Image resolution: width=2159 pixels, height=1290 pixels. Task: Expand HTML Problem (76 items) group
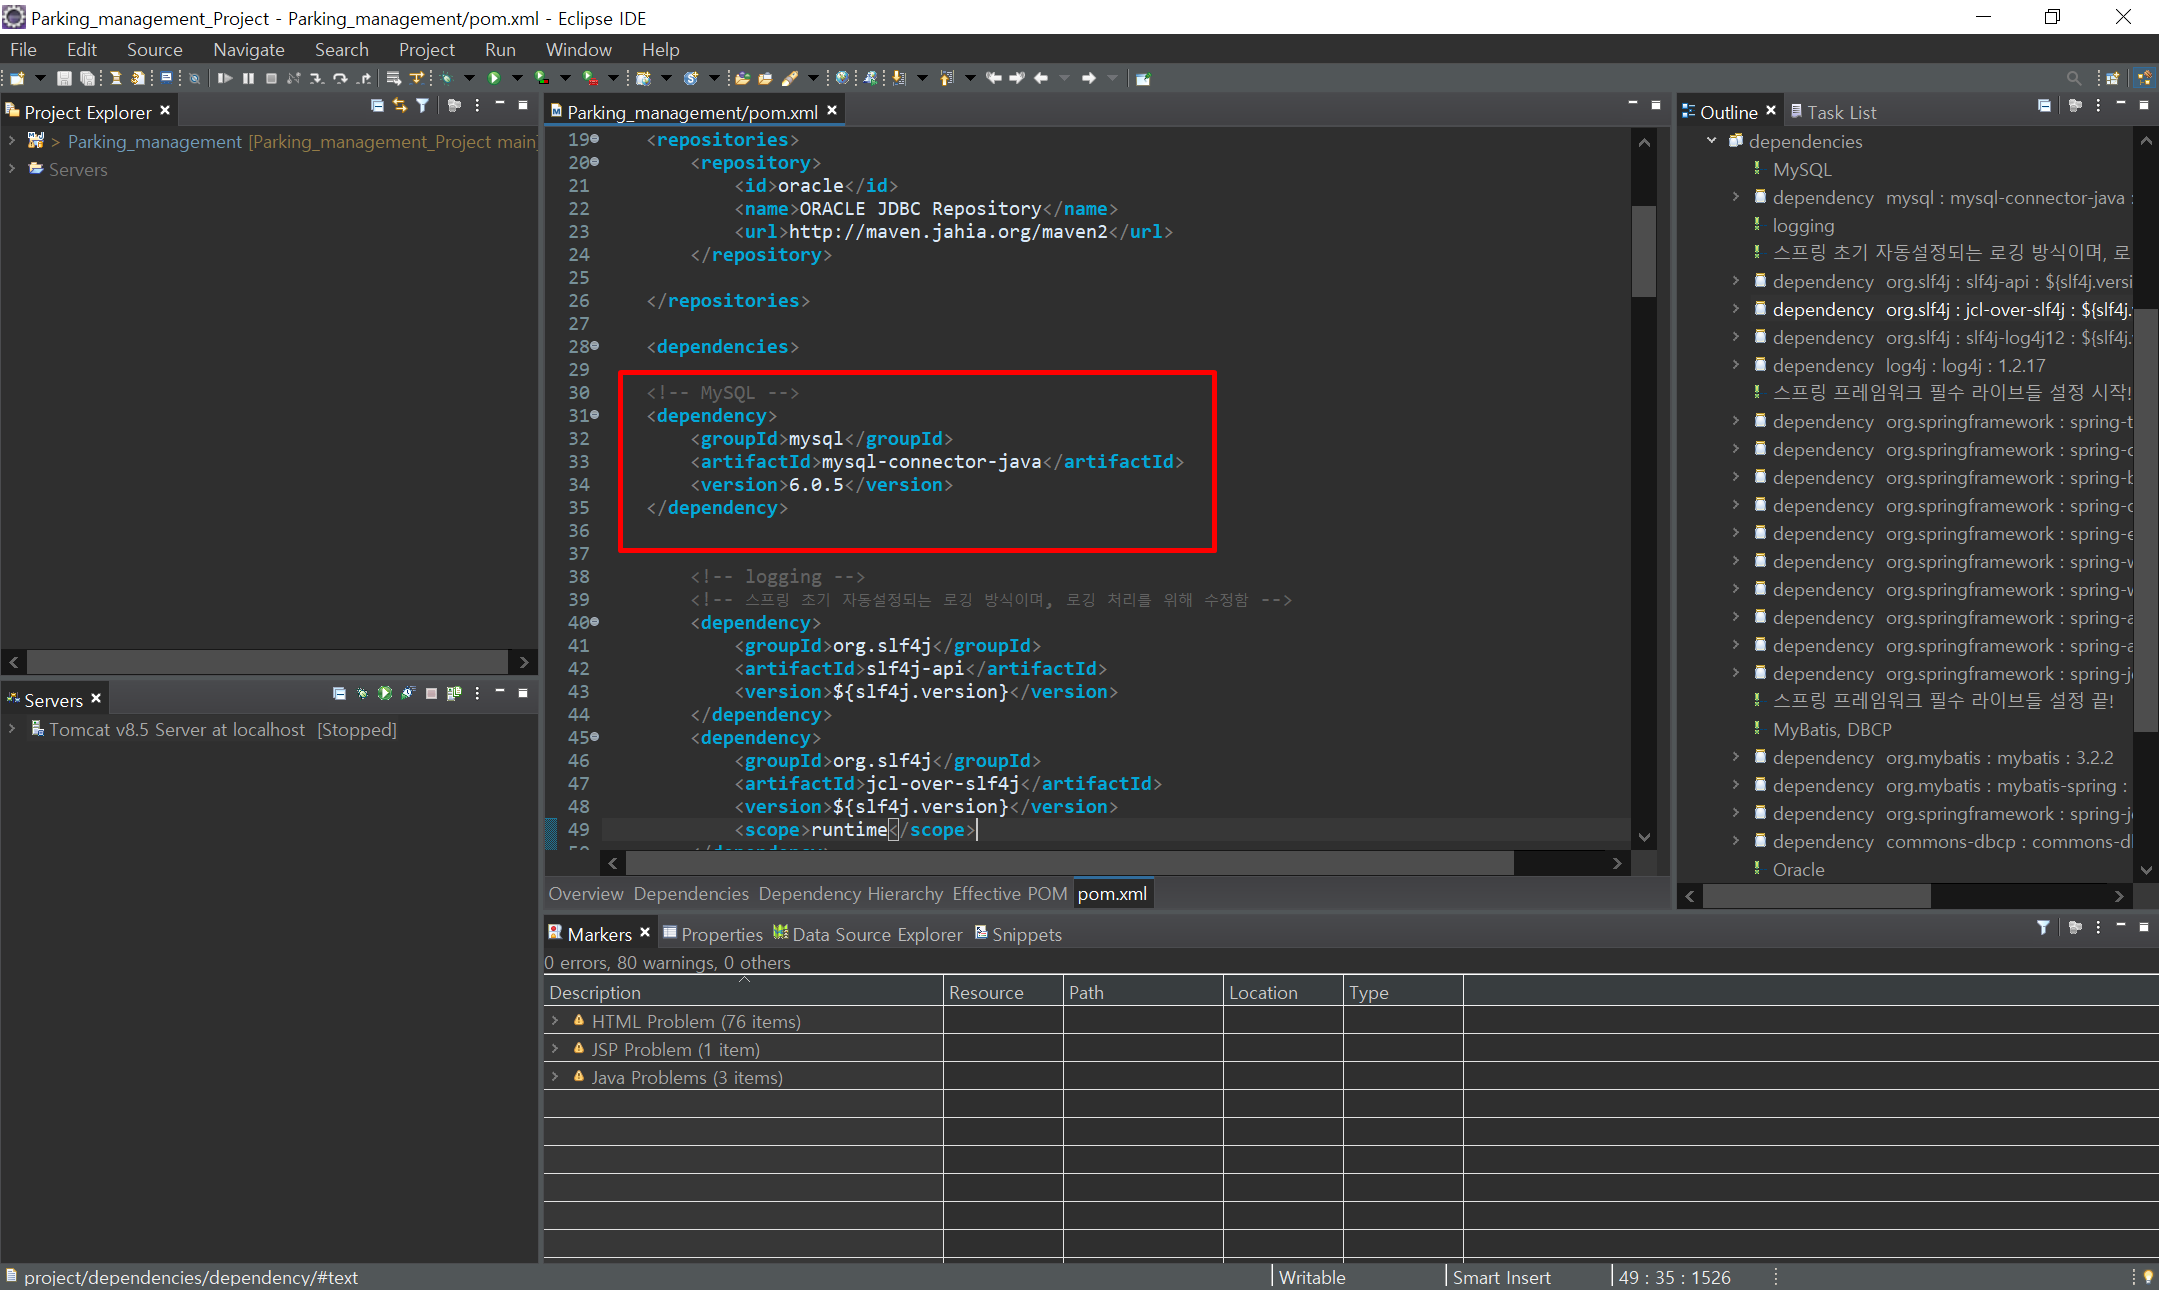(555, 1021)
